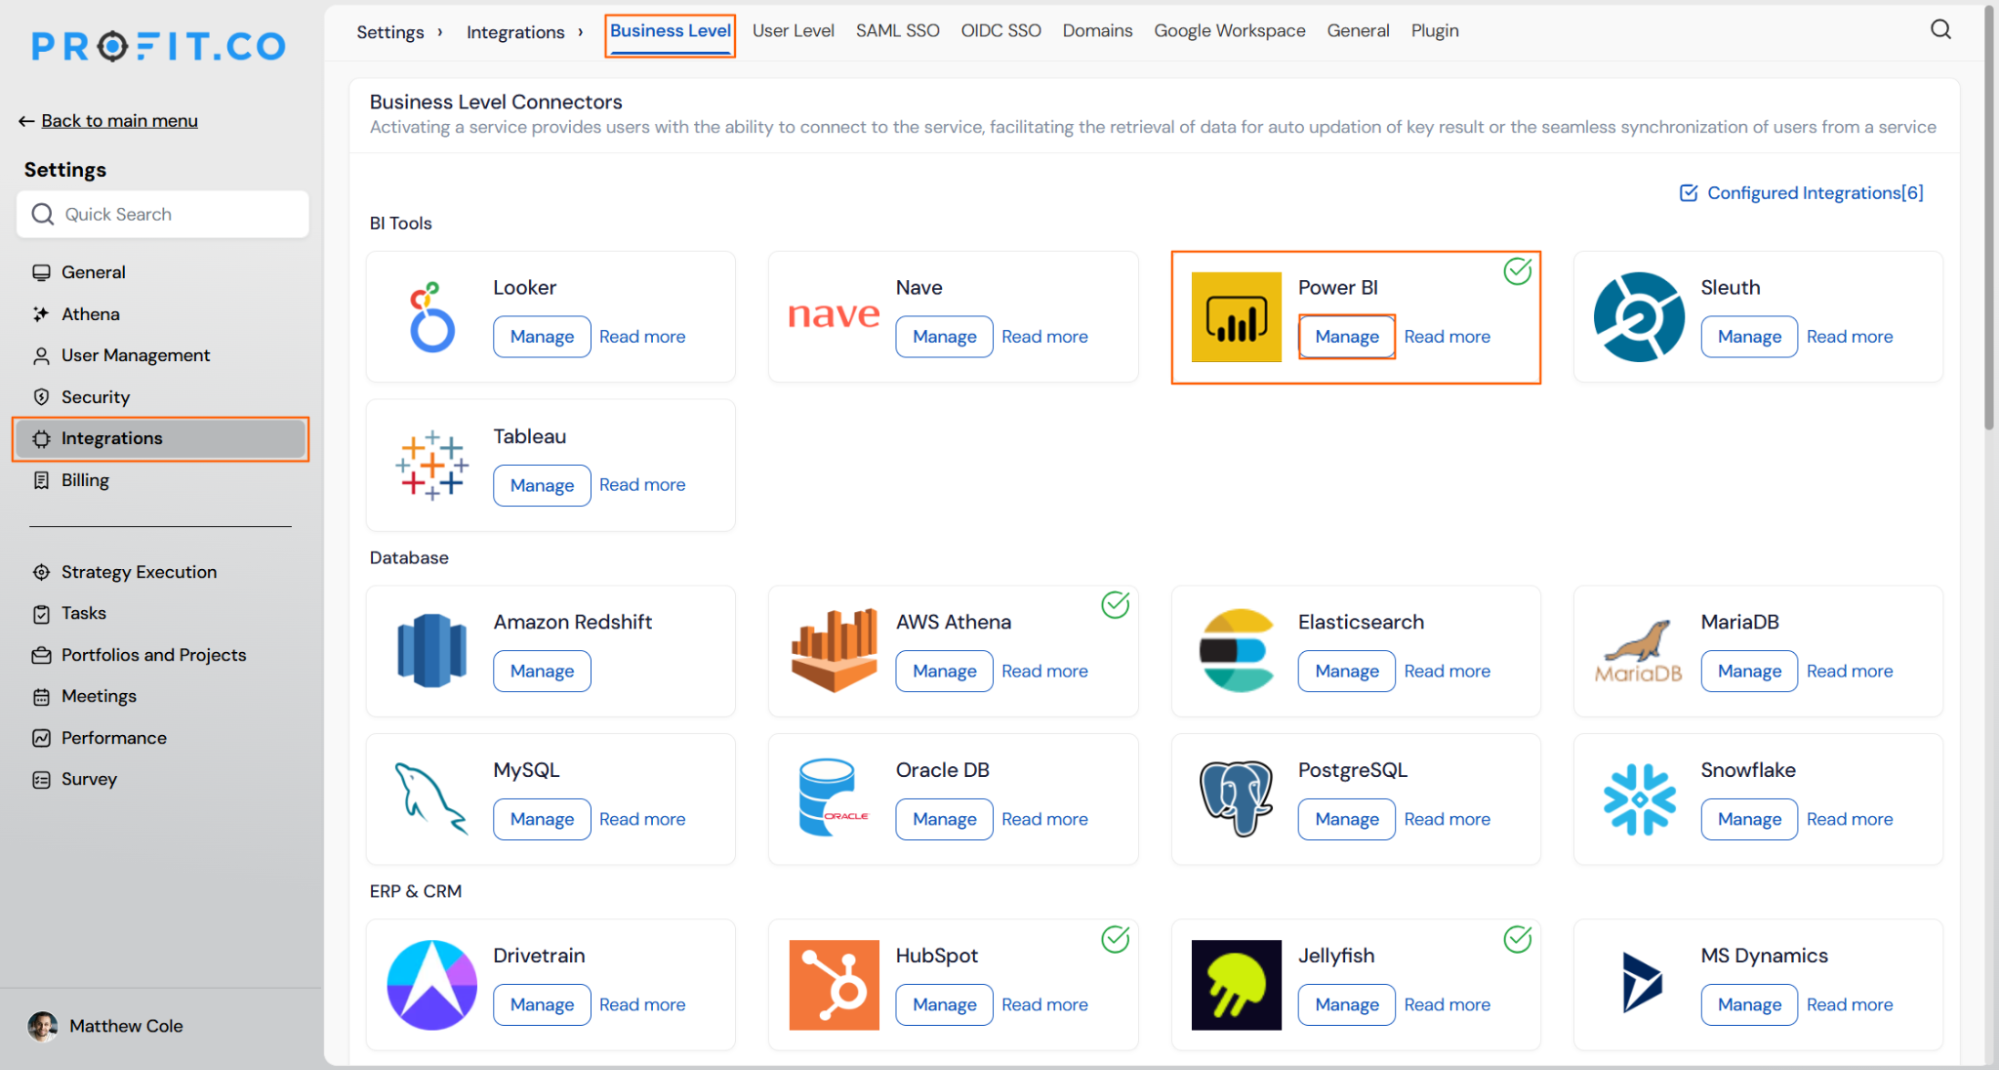Open Read more link for Tableau
The height and width of the screenshot is (1070, 1999).
tap(642, 485)
